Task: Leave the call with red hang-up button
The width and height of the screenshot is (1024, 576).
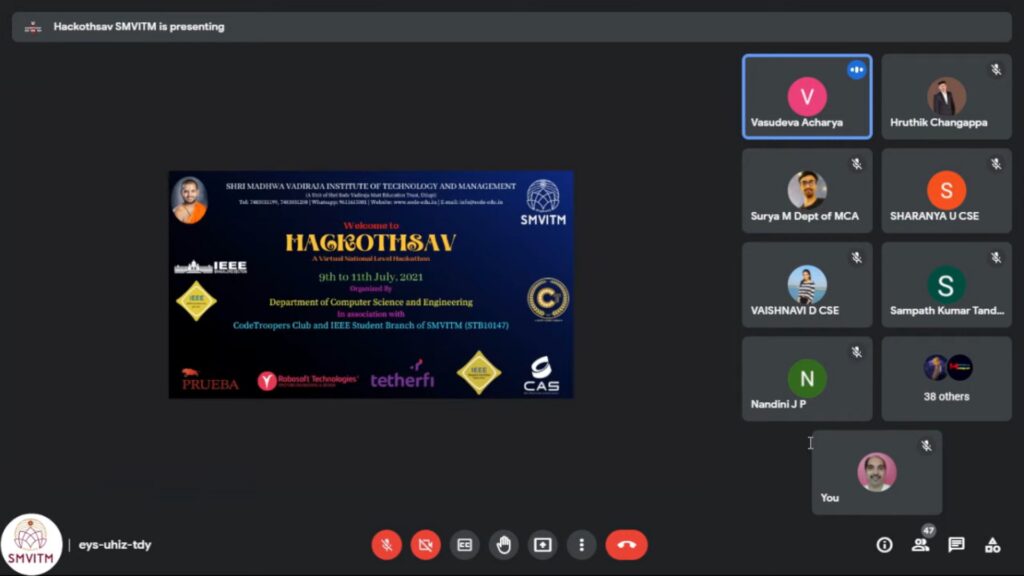Action: 626,545
